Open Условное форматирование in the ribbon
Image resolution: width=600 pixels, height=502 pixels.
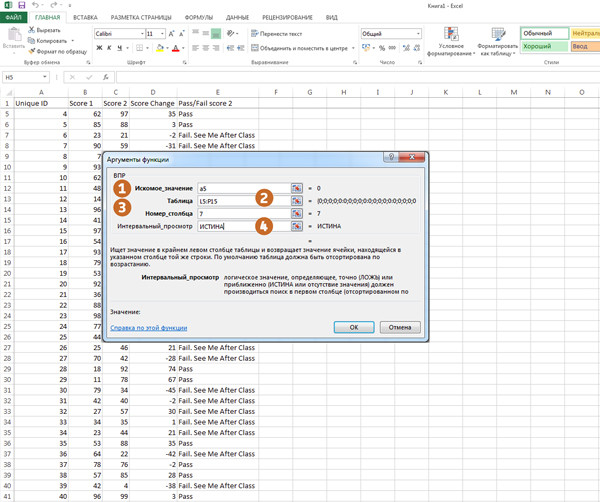click(x=451, y=41)
